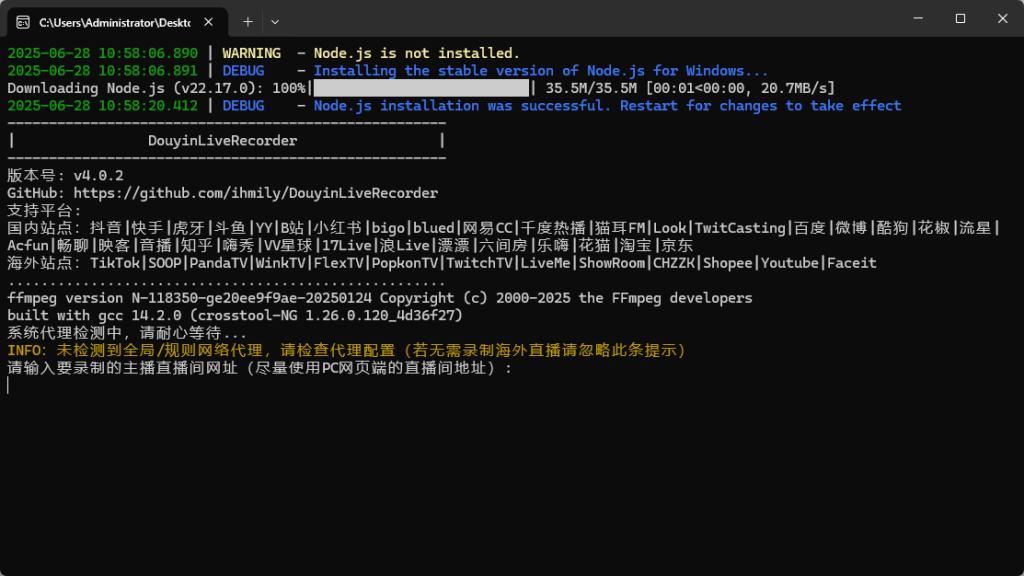Click the Node.js download progress bar

(x=422, y=88)
